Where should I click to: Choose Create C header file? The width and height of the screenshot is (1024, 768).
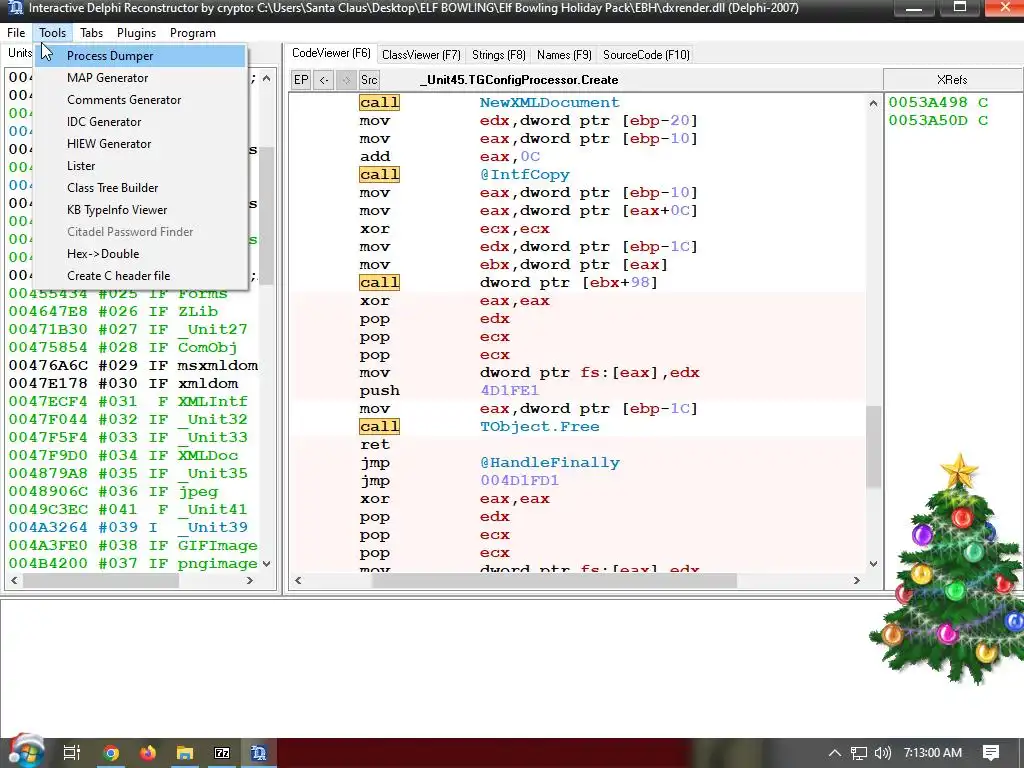(x=140, y=276)
